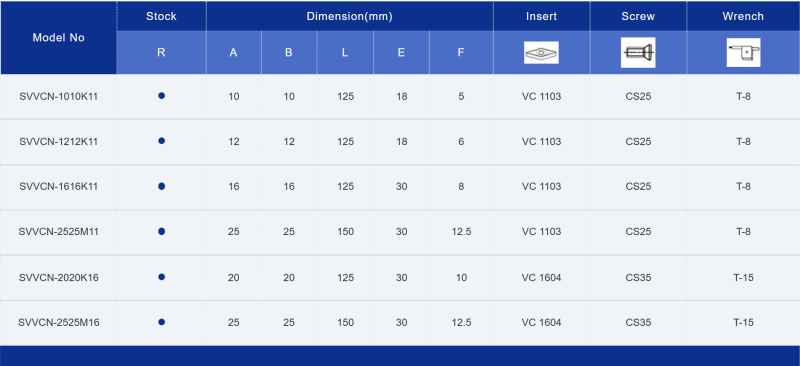Click stock dot for SVVCN-2020K16
The image size is (800, 366).
pyautogui.click(x=161, y=277)
